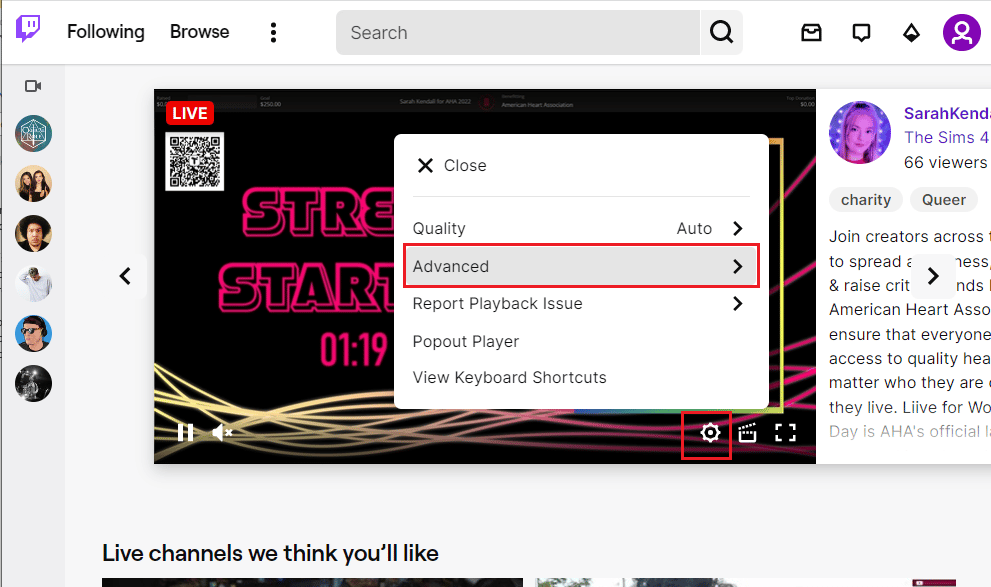Viewport: 991px width, 587px height.
Task: Click the 01:19 stream countdown timer
Action: pos(353,350)
